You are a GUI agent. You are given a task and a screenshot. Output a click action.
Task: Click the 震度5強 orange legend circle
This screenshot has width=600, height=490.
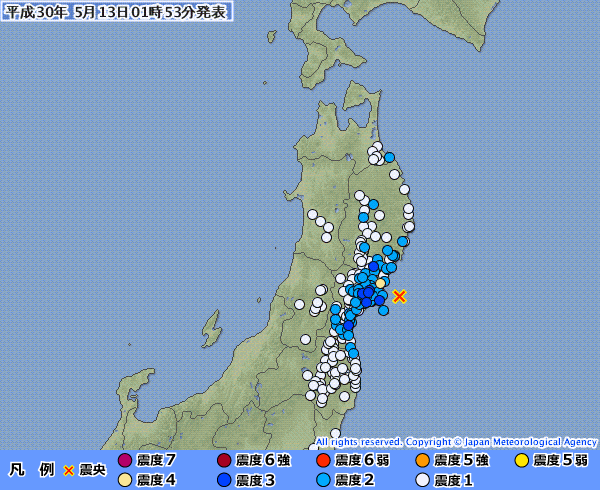tap(422, 460)
